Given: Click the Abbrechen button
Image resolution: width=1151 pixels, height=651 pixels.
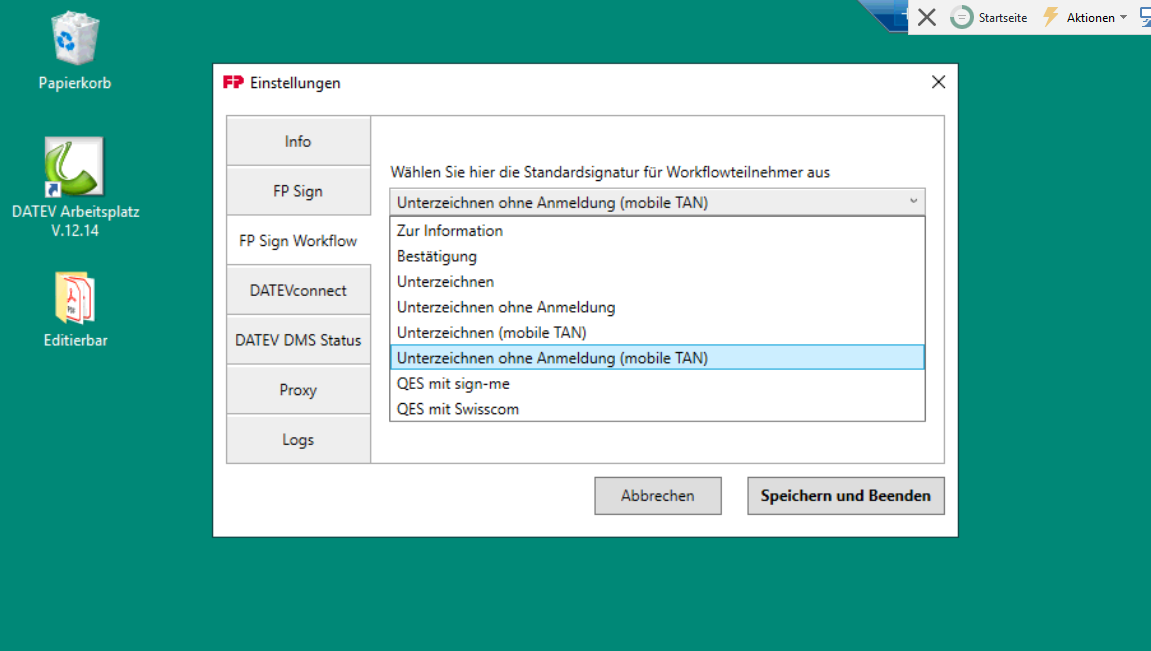Looking at the screenshot, I should pyautogui.click(x=657, y=495).
